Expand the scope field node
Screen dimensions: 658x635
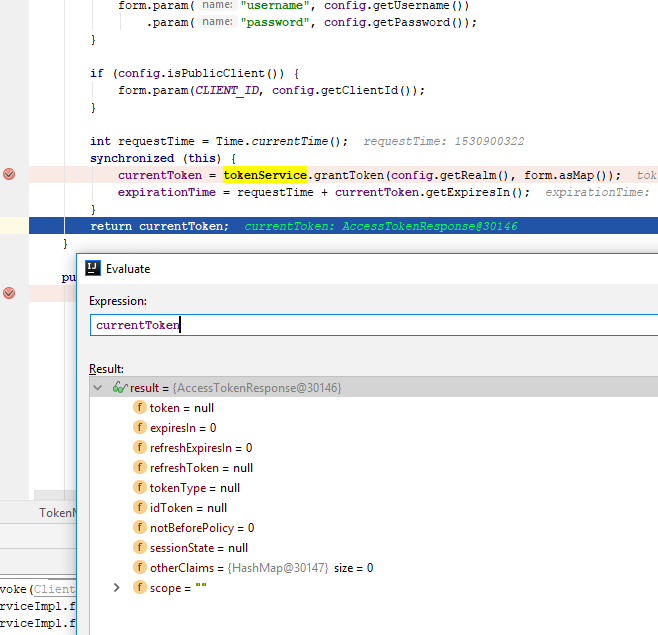pyautogui.click(x=117, y=588)
